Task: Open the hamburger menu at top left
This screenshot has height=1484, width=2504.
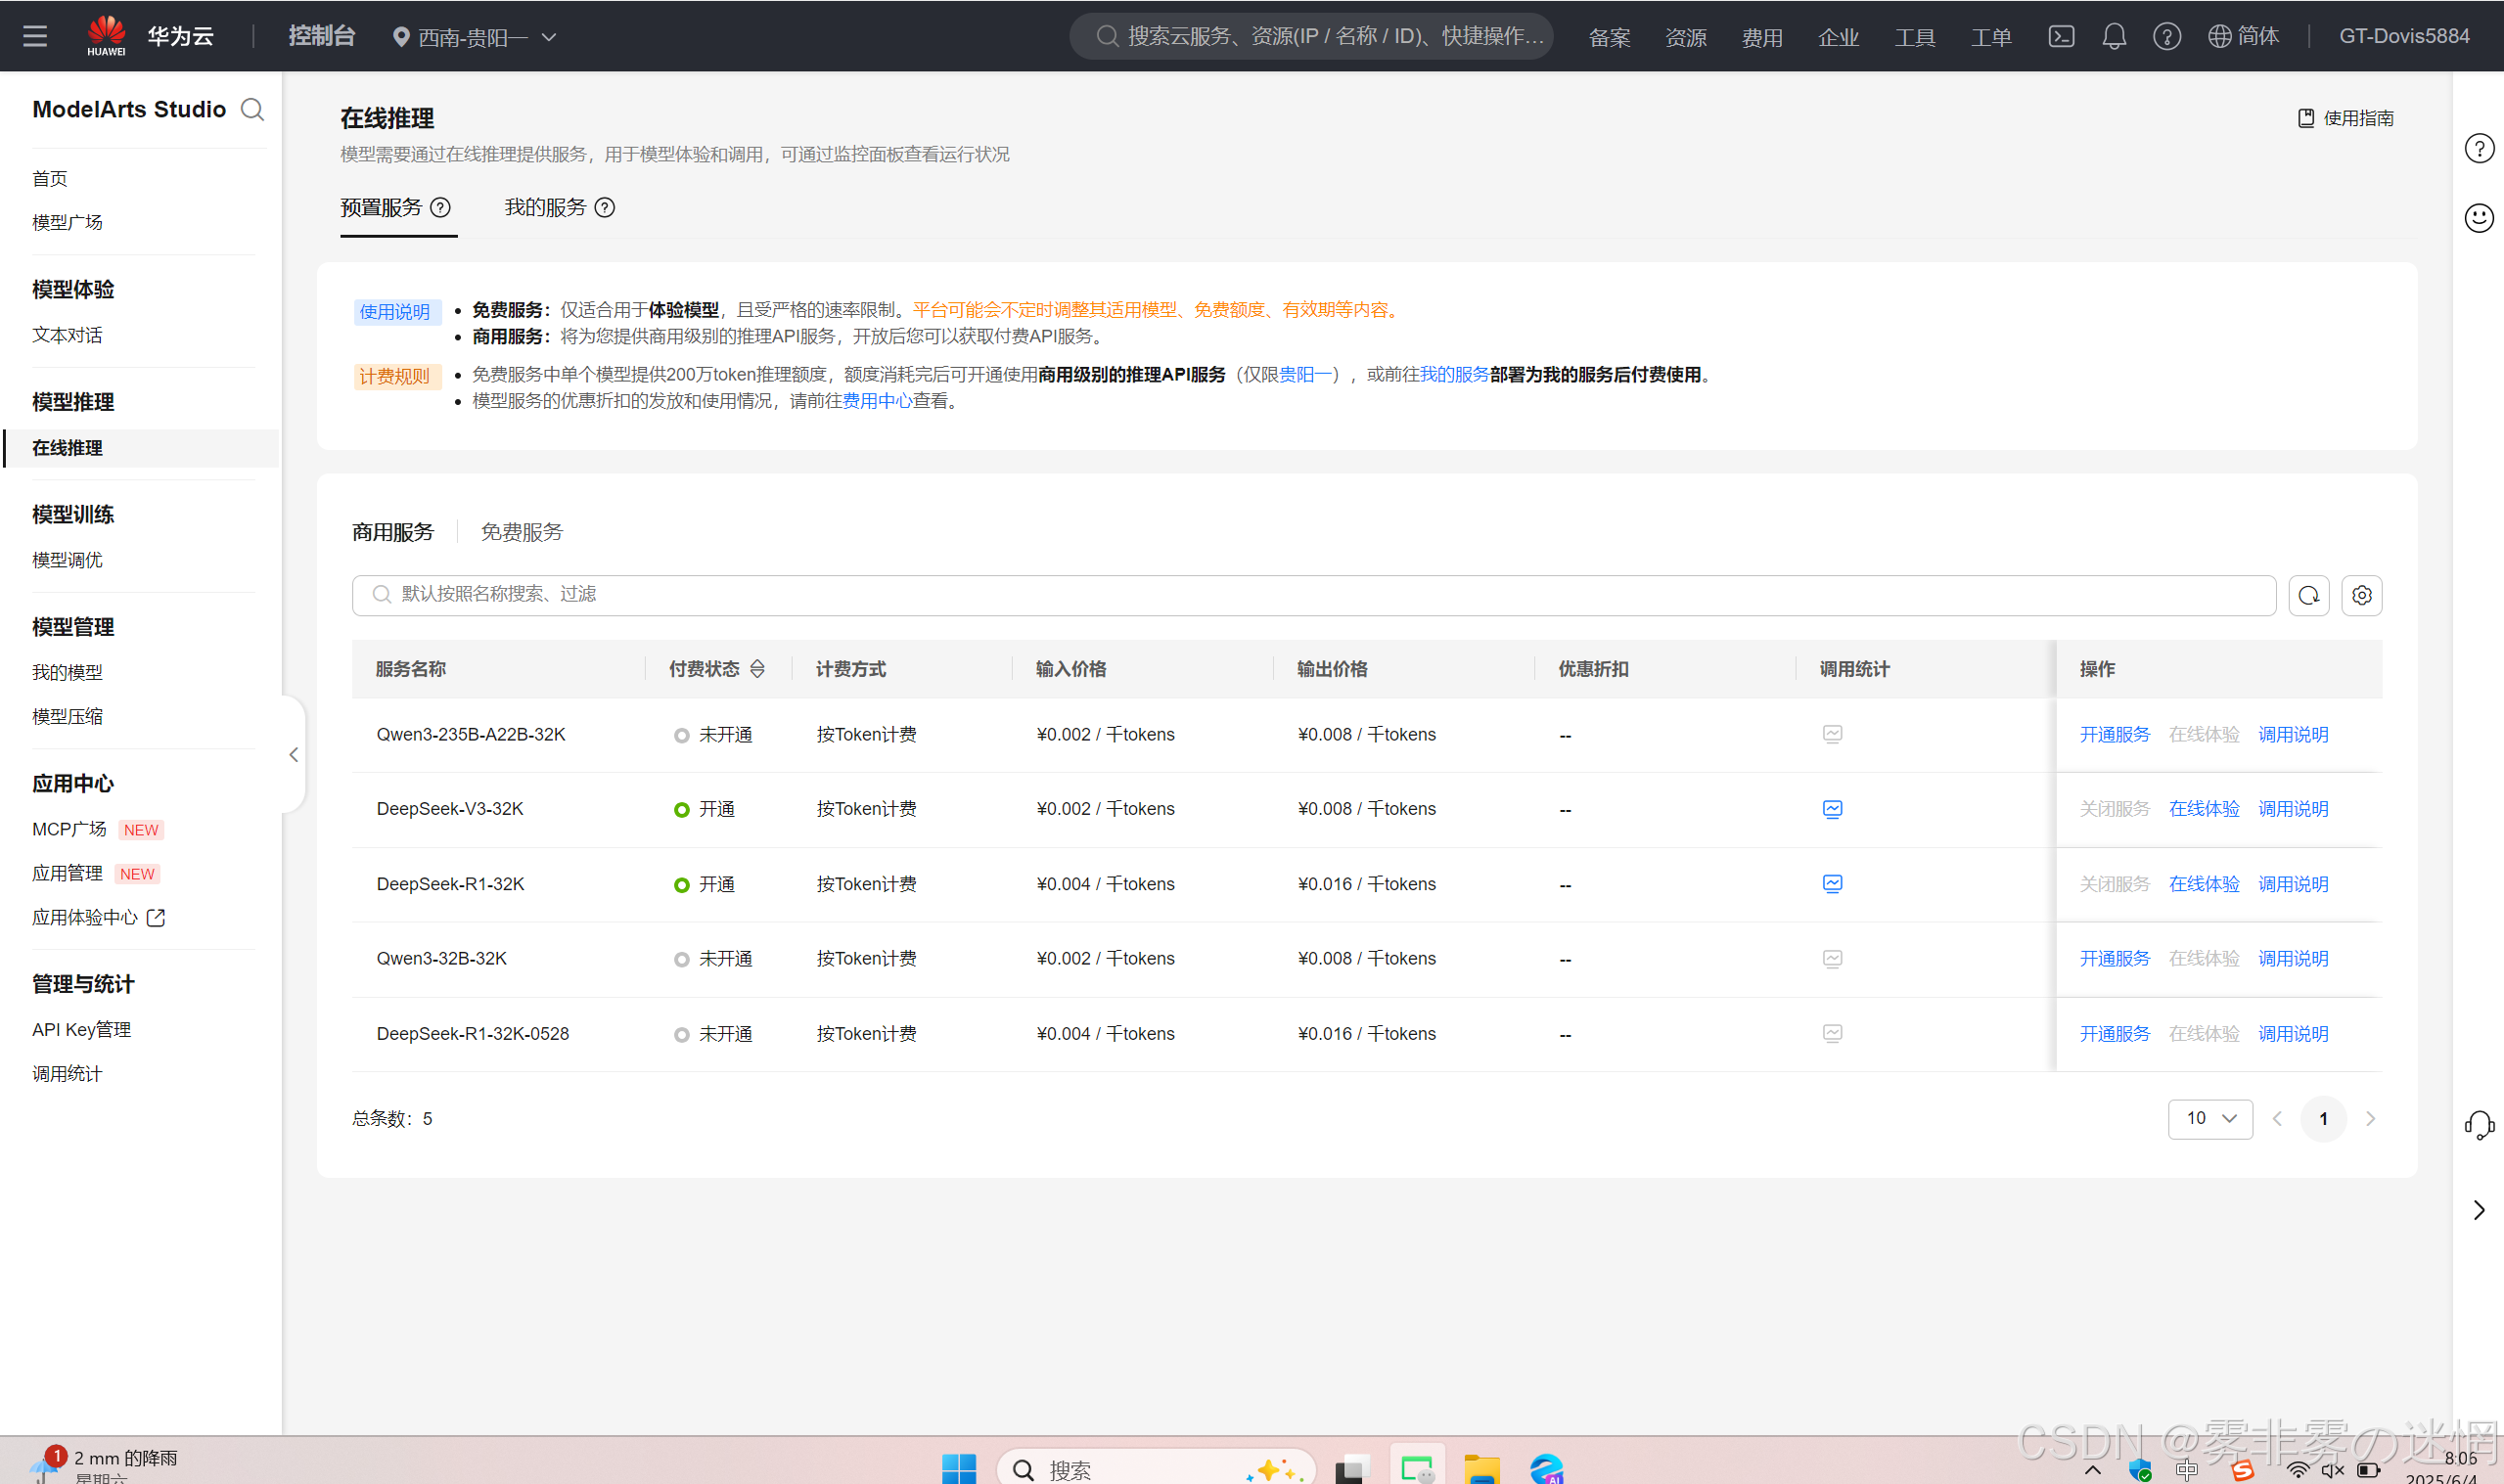Action: [35, 37]
